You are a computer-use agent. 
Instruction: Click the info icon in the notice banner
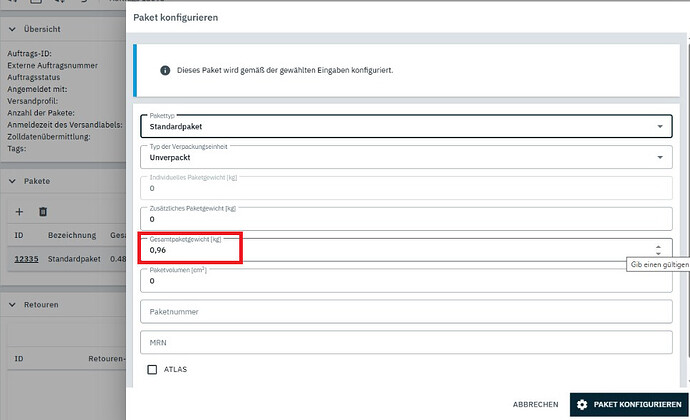click(x=165, y=70)
